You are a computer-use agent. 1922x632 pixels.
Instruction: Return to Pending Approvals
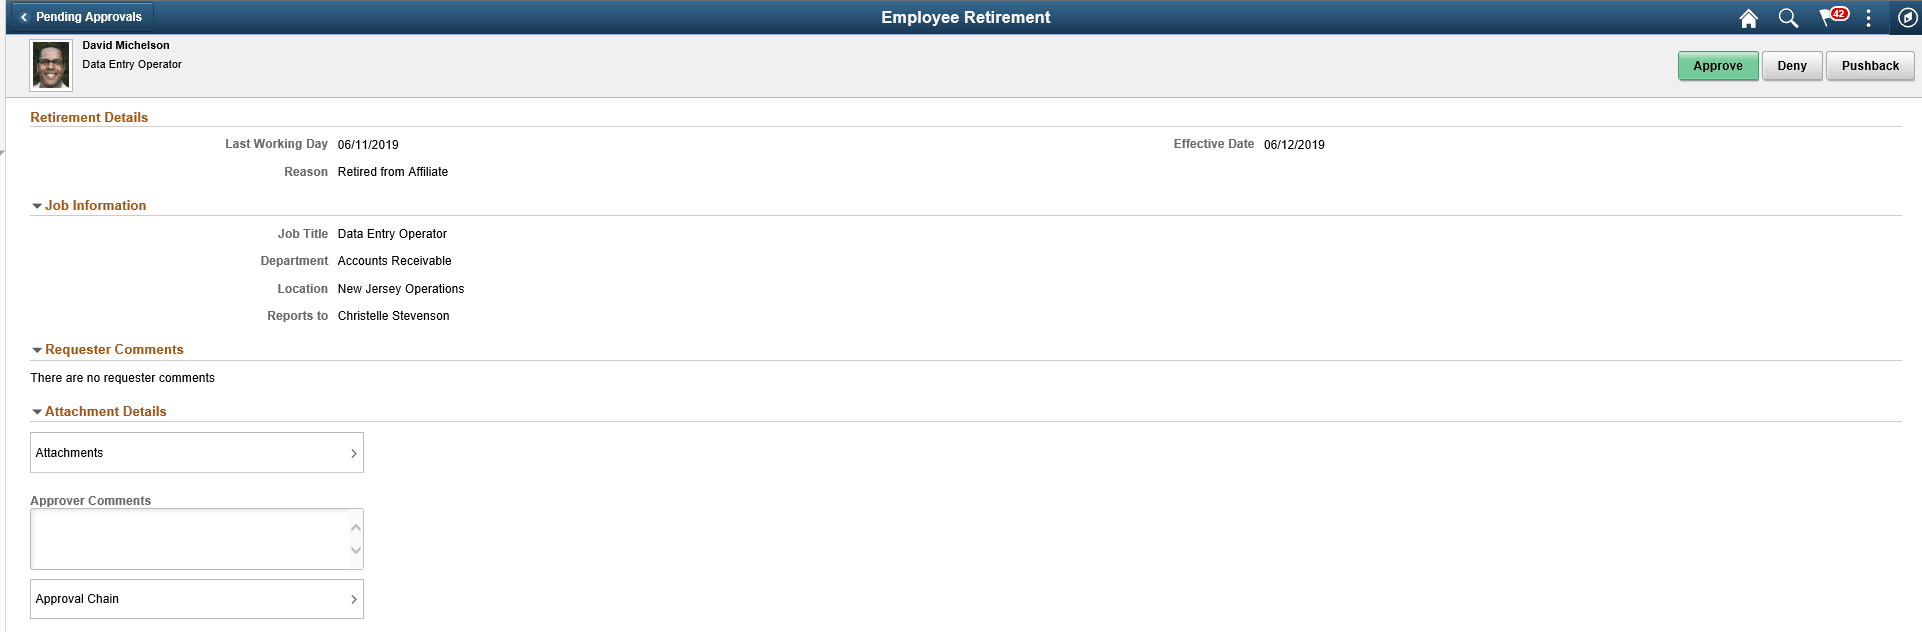tap(88, 17)
